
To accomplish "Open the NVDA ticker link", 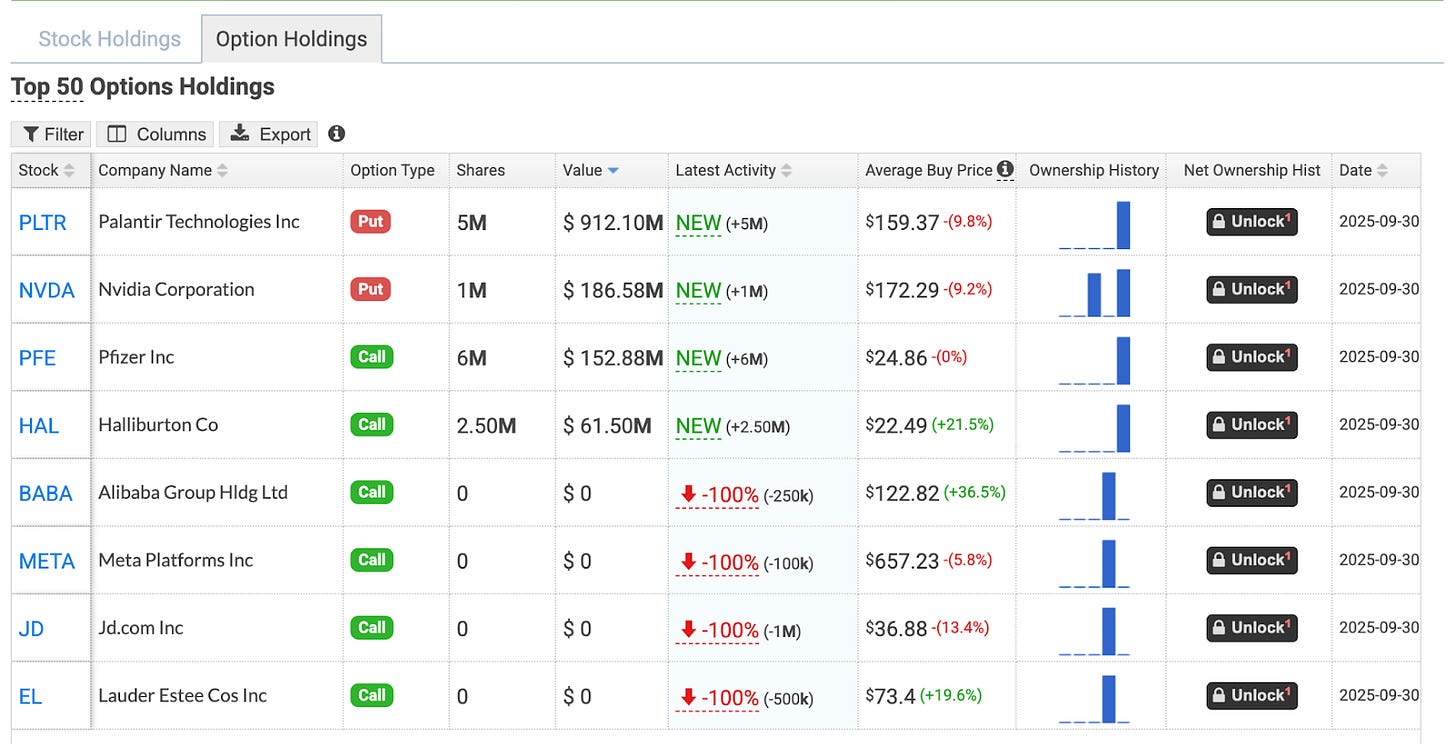I will click(x=47, y=290).
